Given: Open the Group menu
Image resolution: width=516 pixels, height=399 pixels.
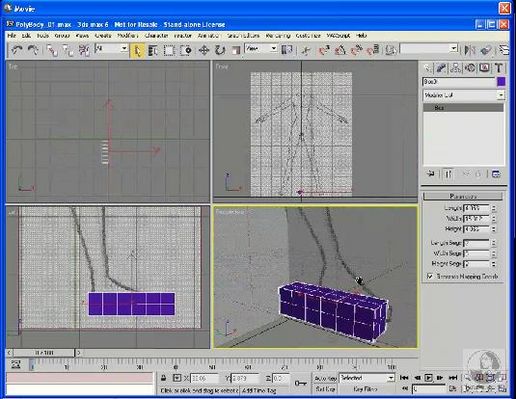Looking at the screenshot, I should point(62,35).
